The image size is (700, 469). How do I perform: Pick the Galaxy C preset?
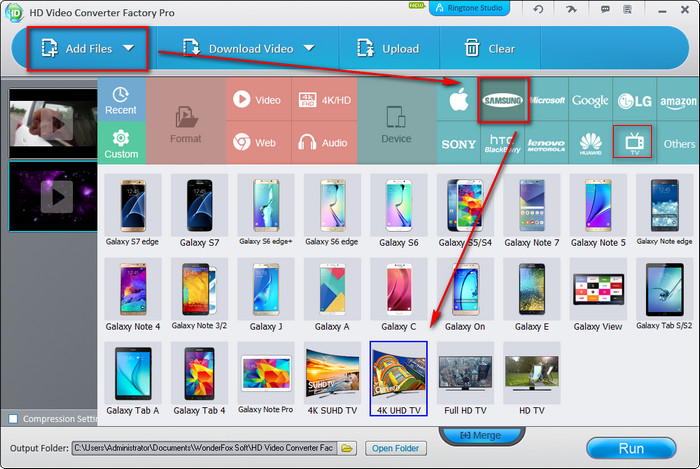[399, 295]
